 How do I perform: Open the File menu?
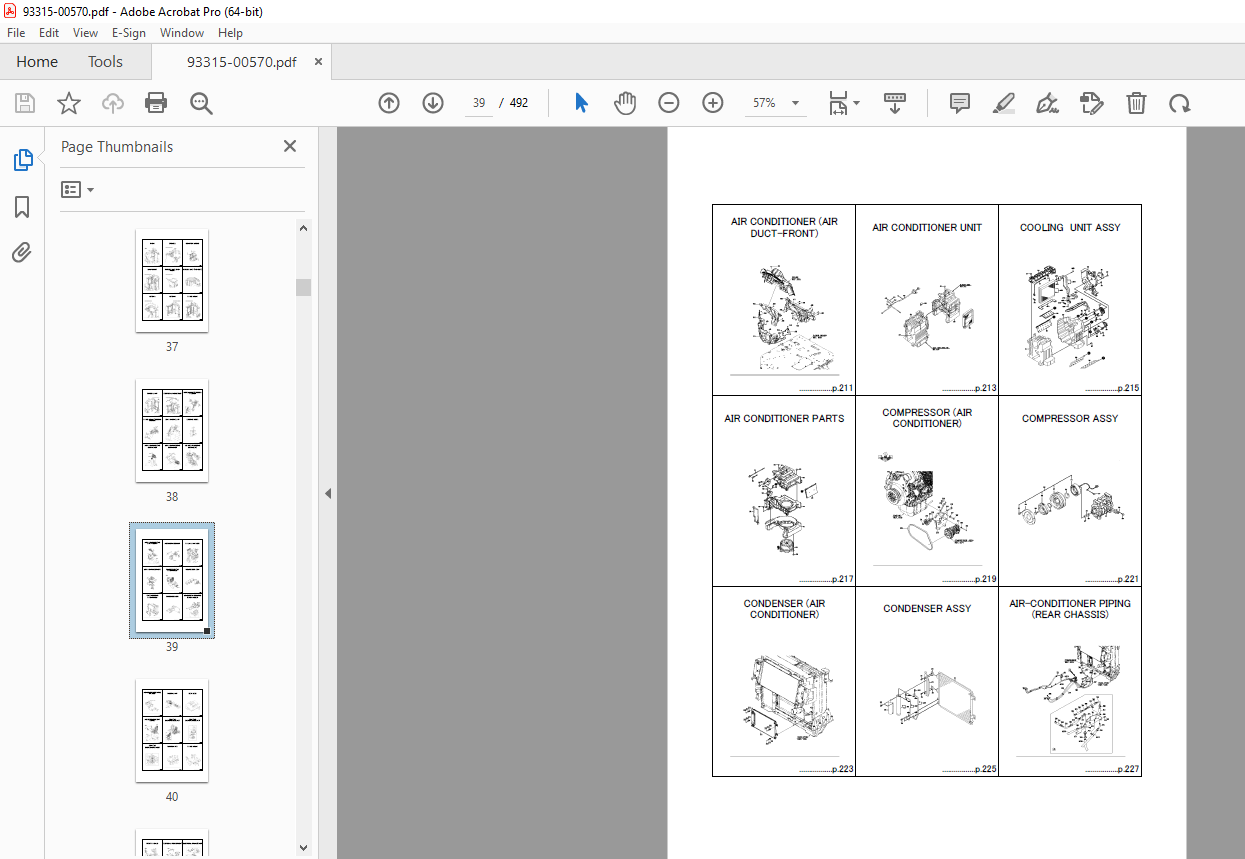click(16, 33)
